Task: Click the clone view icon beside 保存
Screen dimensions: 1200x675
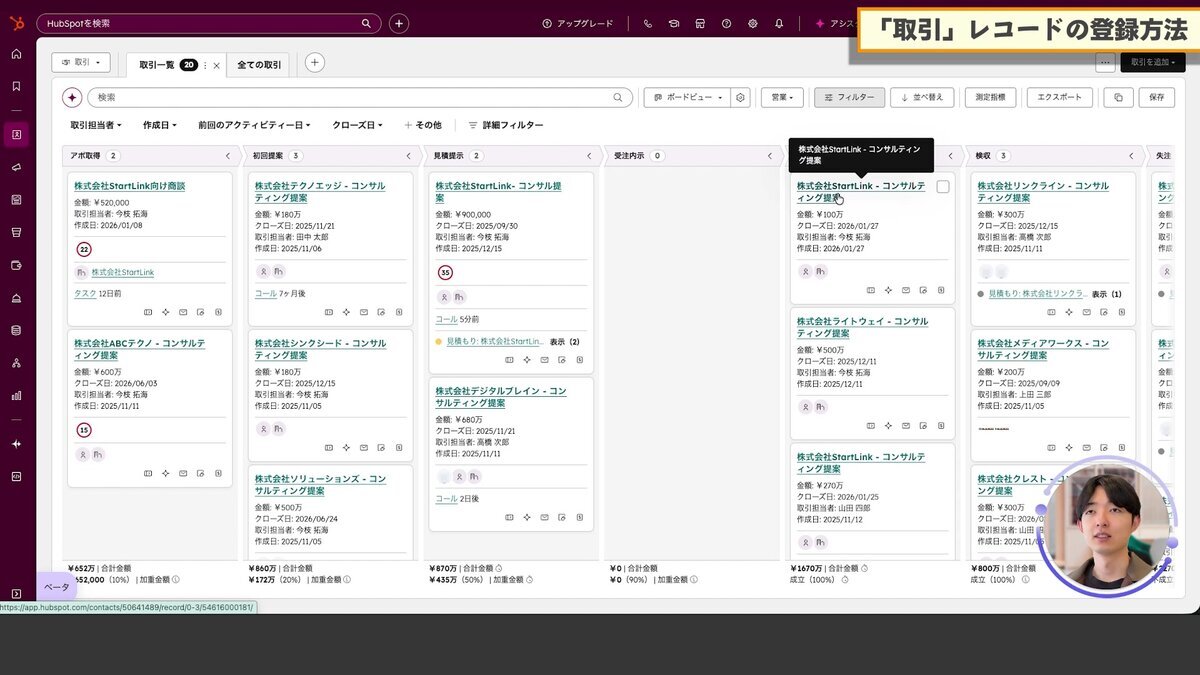Action: point(1117,97)
